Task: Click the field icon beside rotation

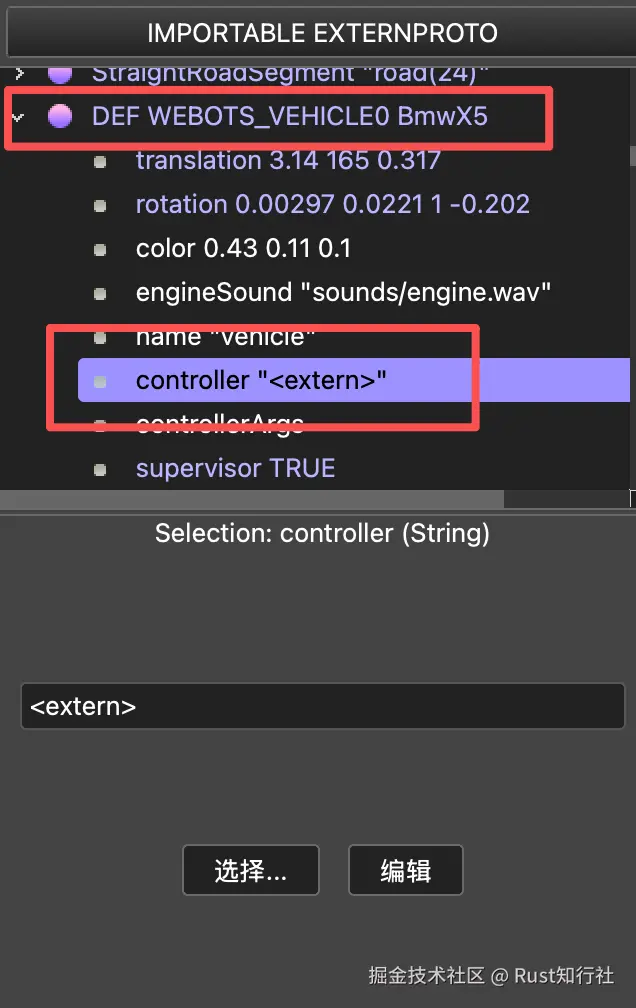Action: tap(100, 205)
